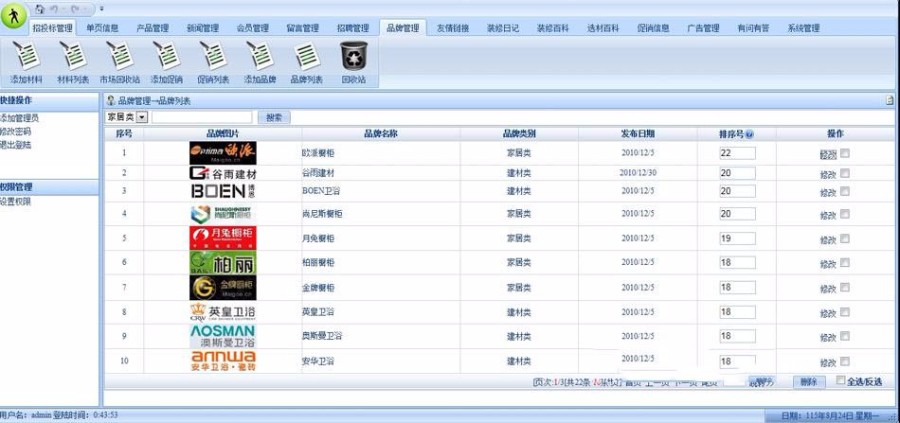Switch to the 招投标管理 tab
The image size is (900, 423).
(x=52, y=28)
